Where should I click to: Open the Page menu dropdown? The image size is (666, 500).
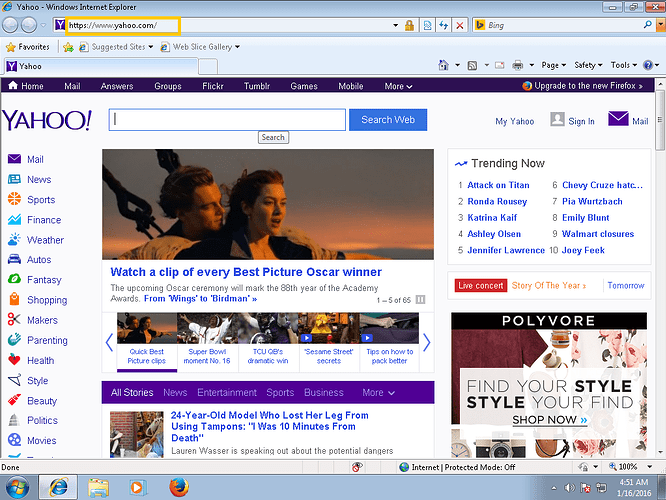pos(553,65)
